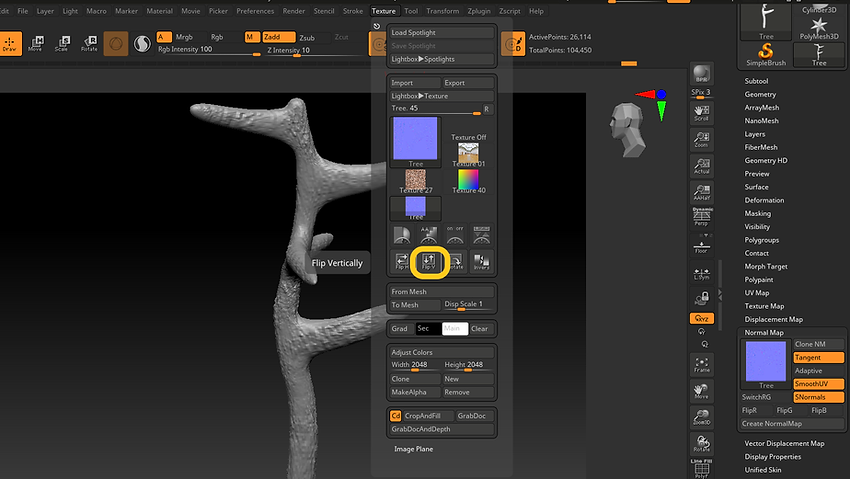Open the Zplugin menu

pyautogui.click(x=479, y=11)
